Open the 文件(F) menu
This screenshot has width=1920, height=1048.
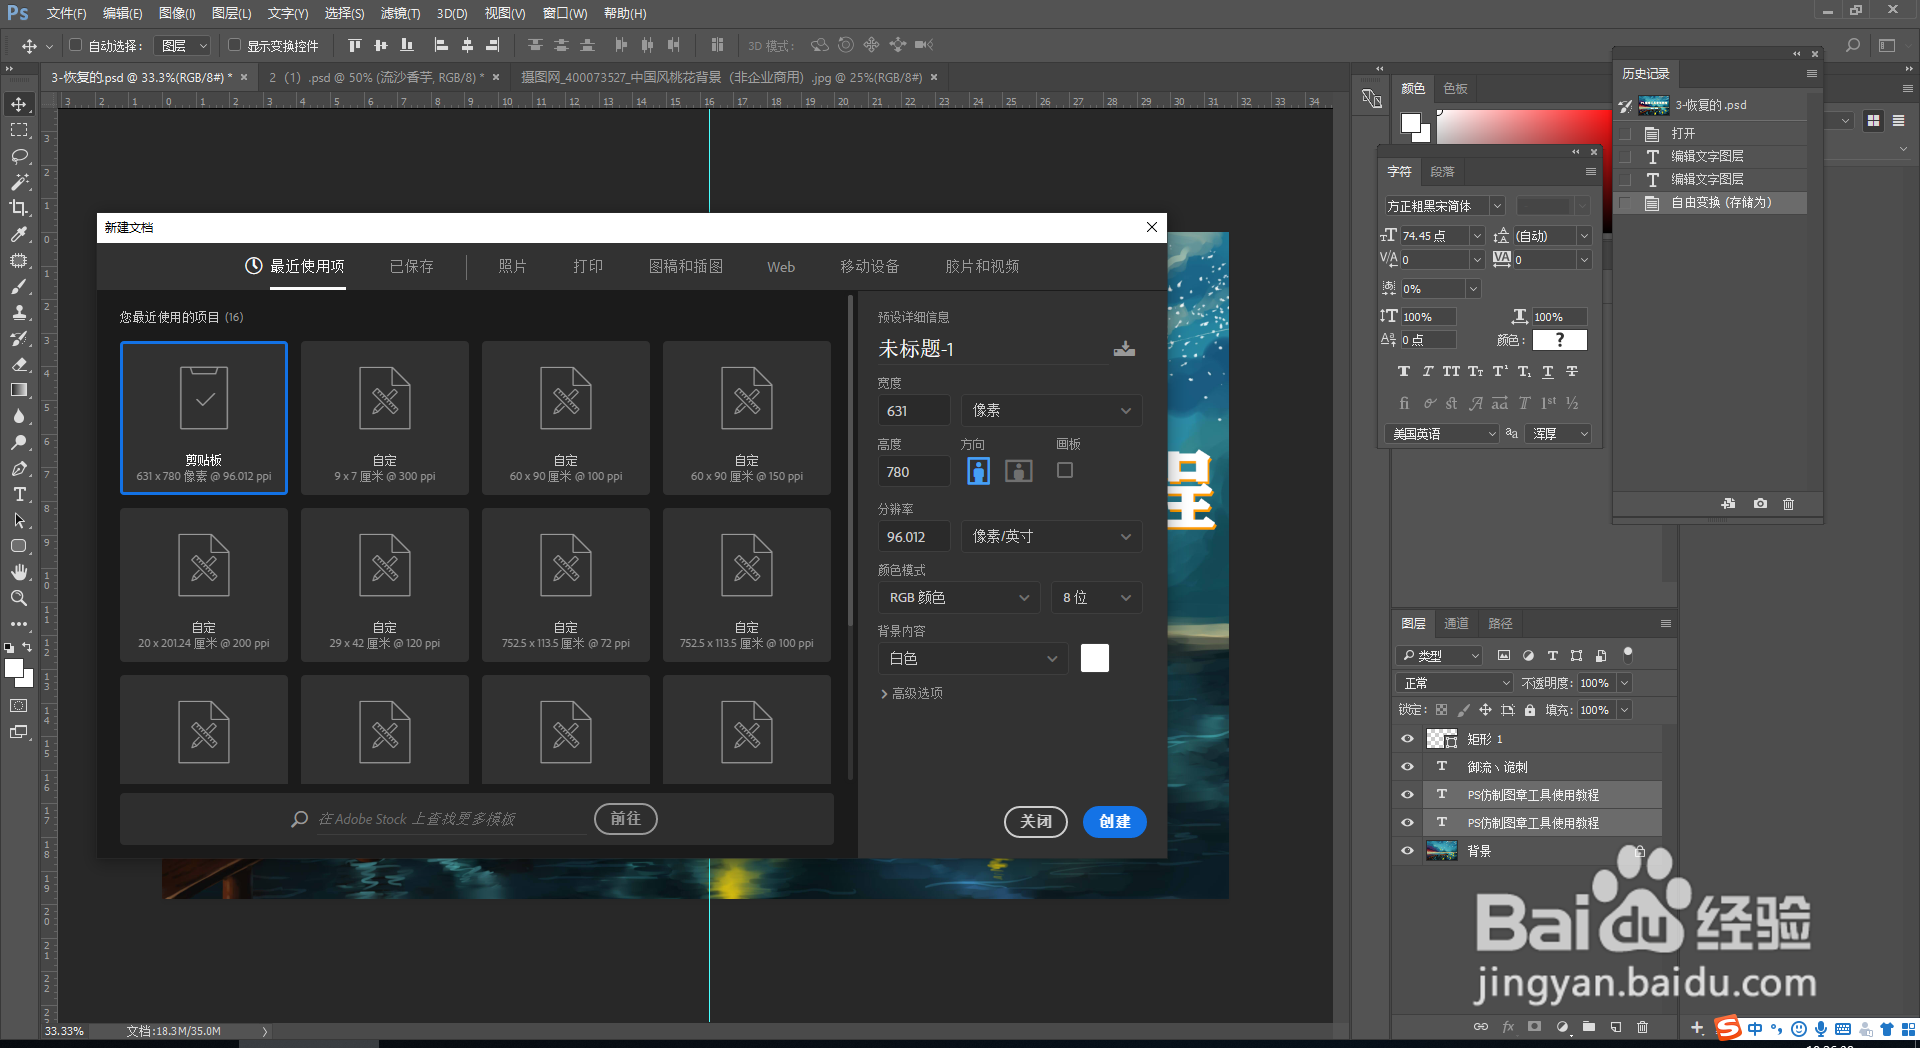click(x=66, y=13)
